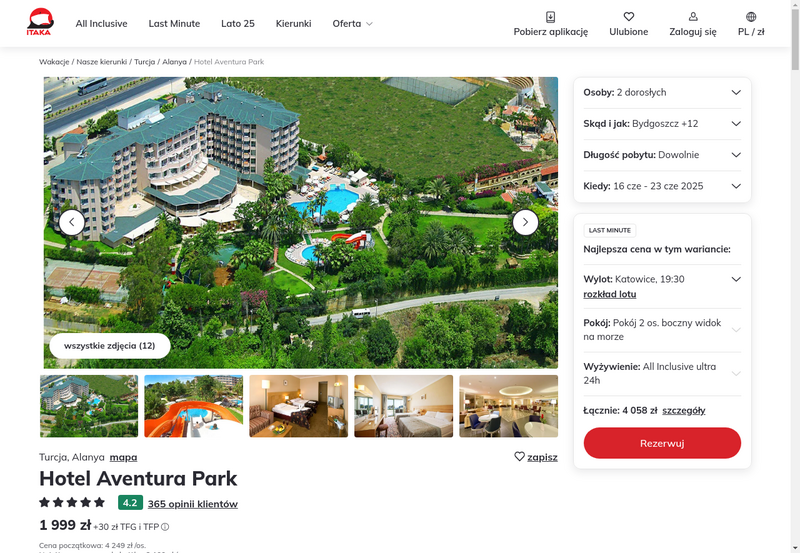The image size is (800, 553).
Task: Select the orange water slide thumbnail
Action: tap(193, 406)
